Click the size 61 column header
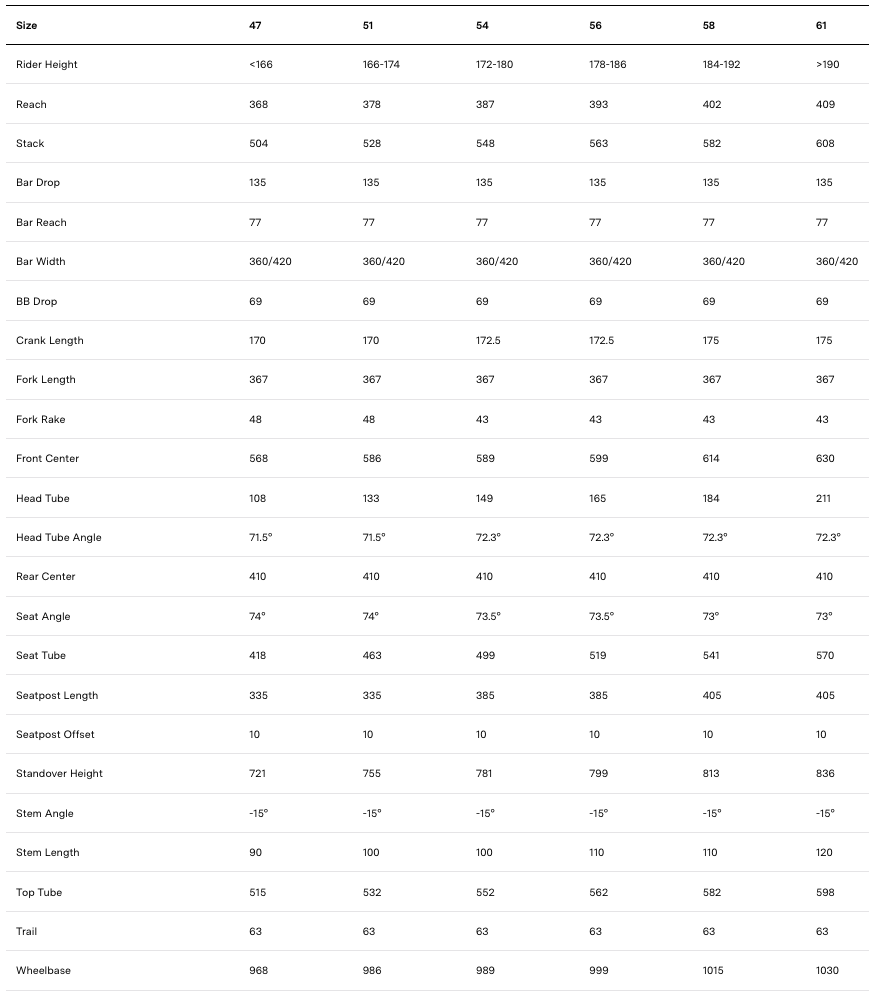The image size is (869, 997). pos(822,25)
